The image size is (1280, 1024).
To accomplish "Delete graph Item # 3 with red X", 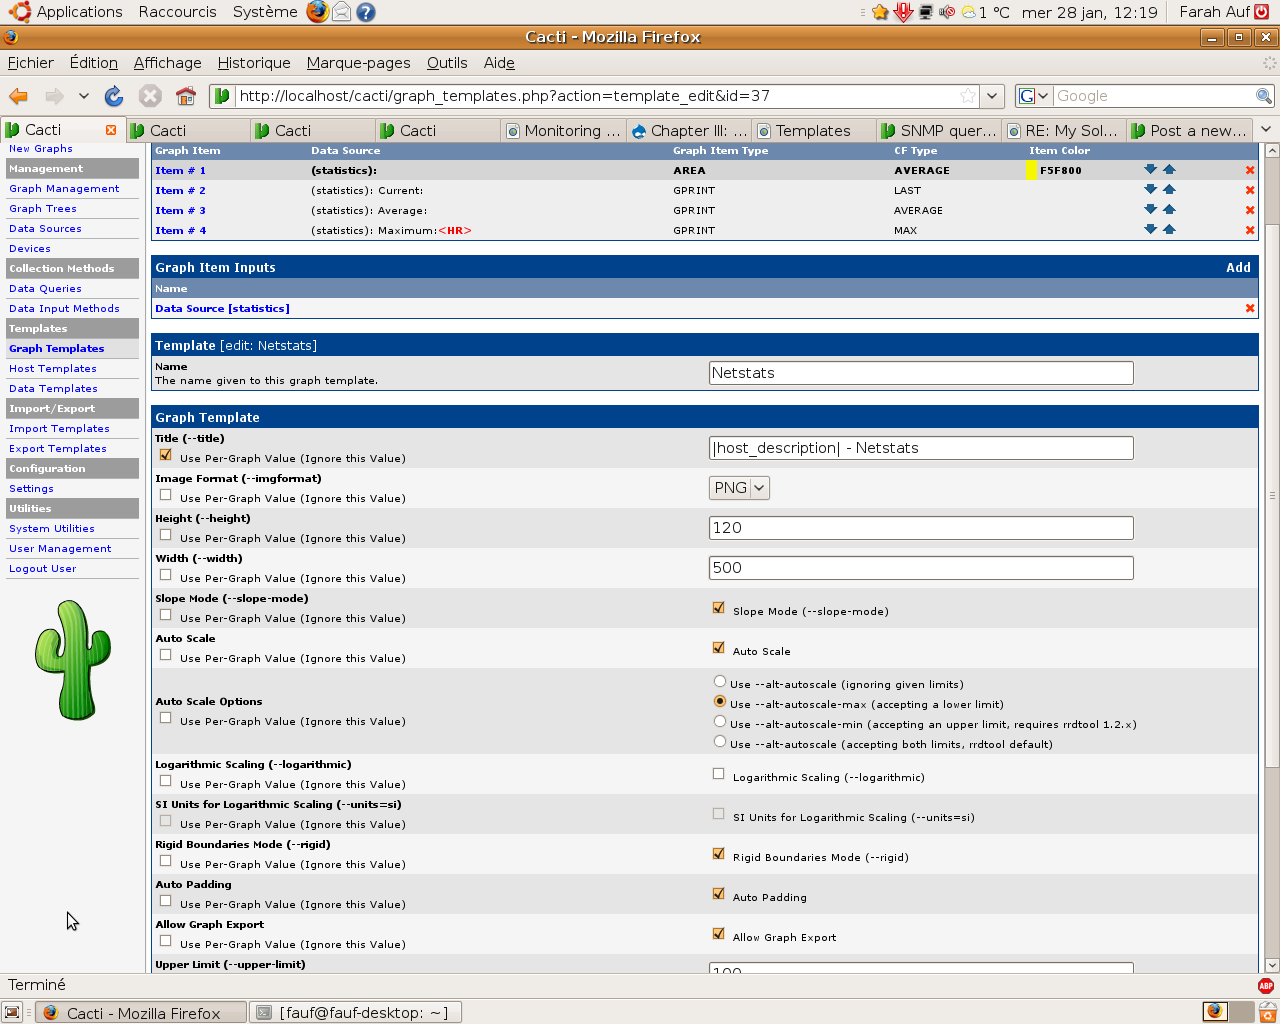I will 1250,210.
